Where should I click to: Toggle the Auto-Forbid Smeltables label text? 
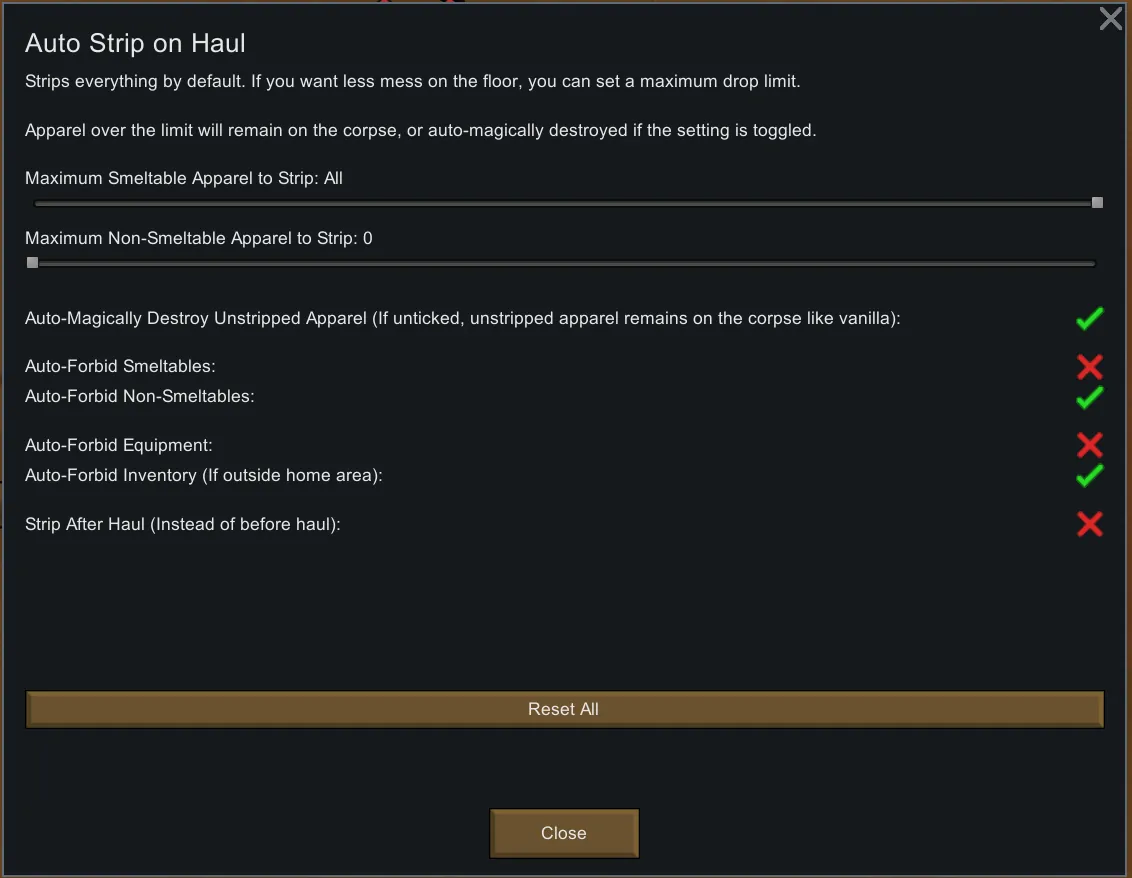(120, 367)
